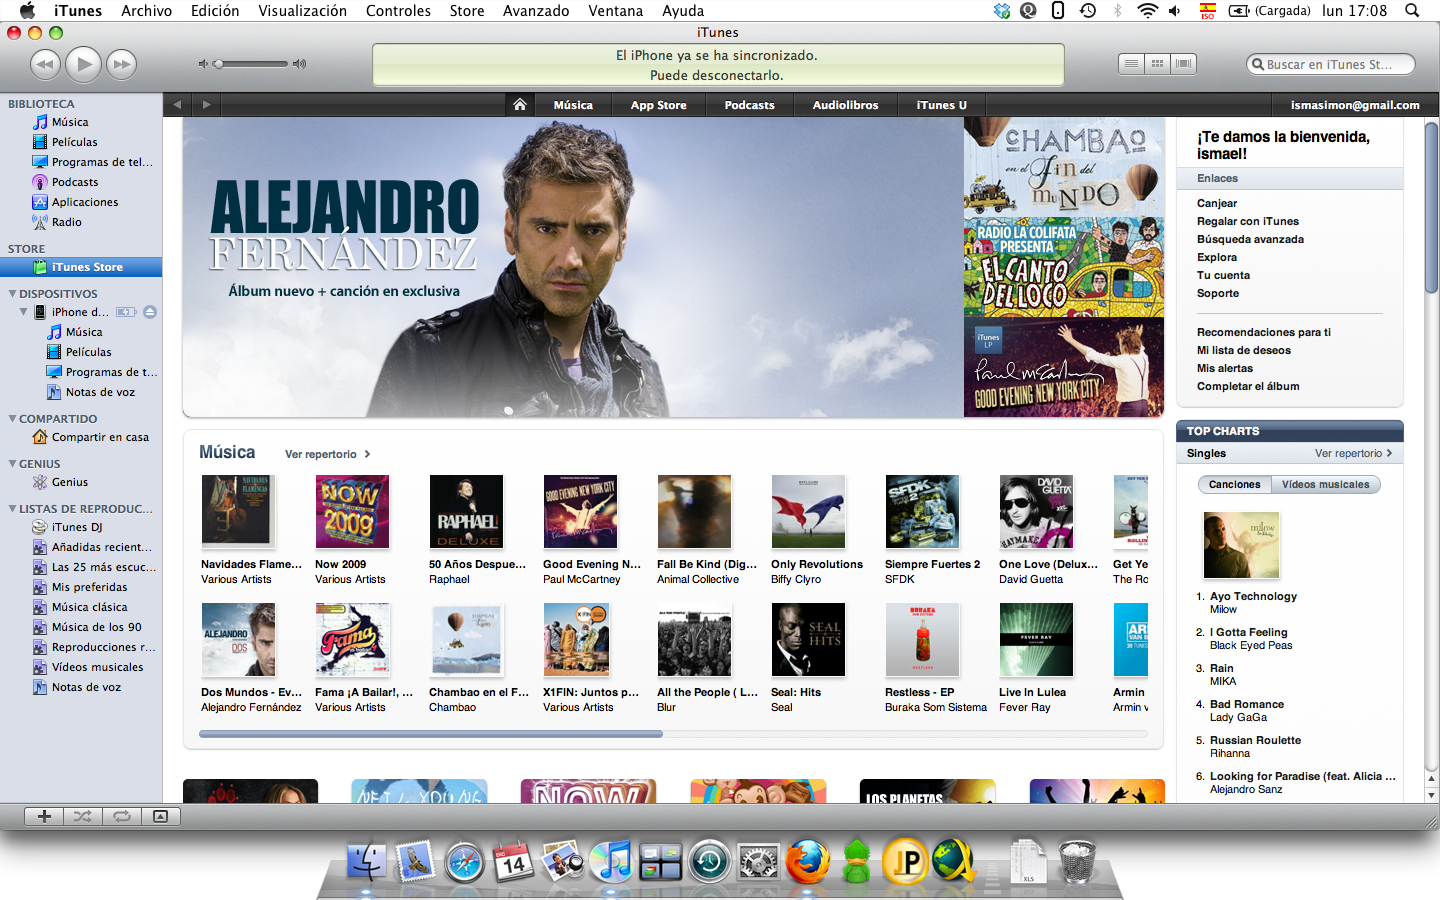This screenshot has height=900, width=1440.
Task: Collapse the GENIUS section triangle
Action: coord(12,464)
